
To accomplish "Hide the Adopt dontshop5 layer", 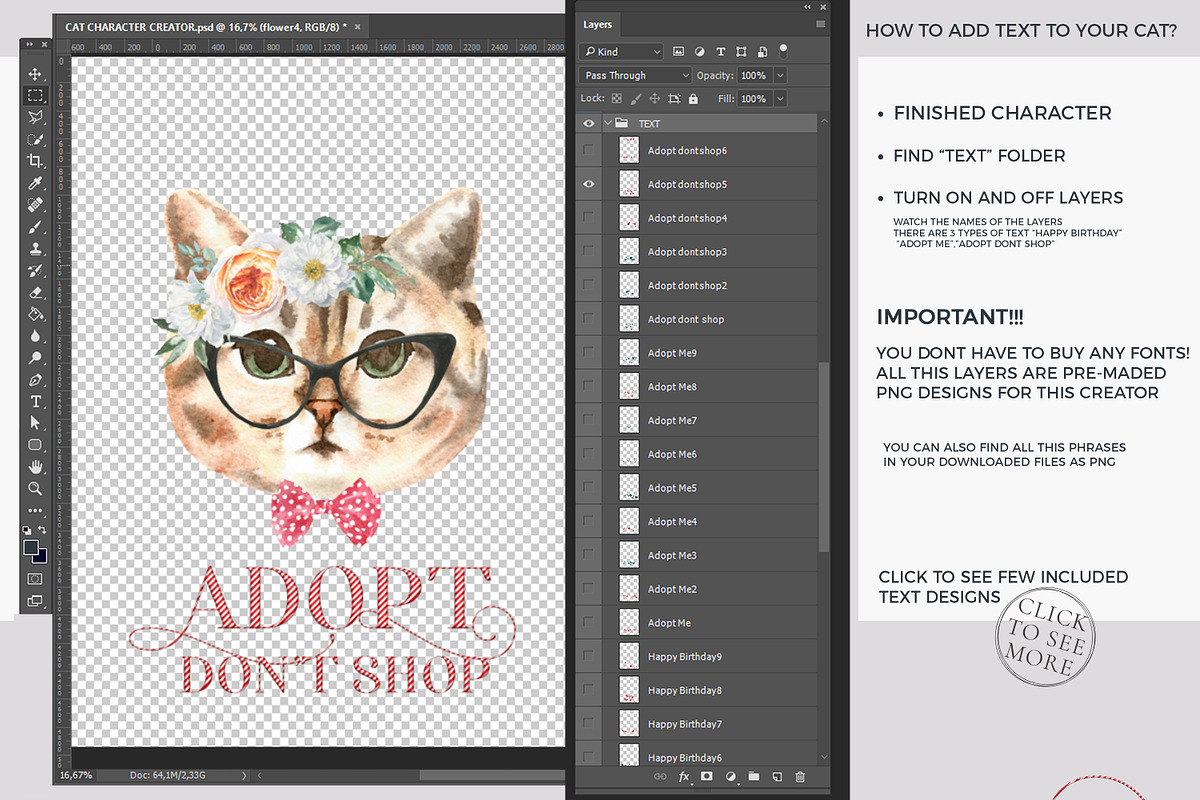I will coord(589,184).
